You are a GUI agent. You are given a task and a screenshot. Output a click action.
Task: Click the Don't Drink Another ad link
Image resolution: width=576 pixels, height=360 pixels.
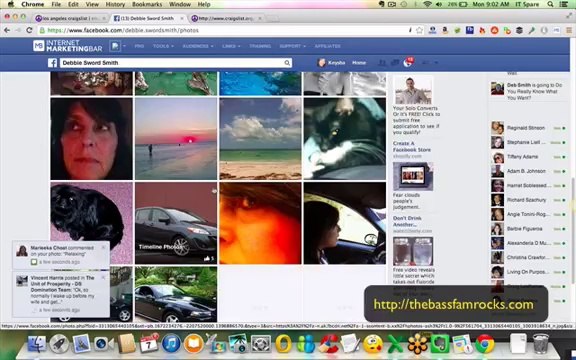tap(407, 221)
